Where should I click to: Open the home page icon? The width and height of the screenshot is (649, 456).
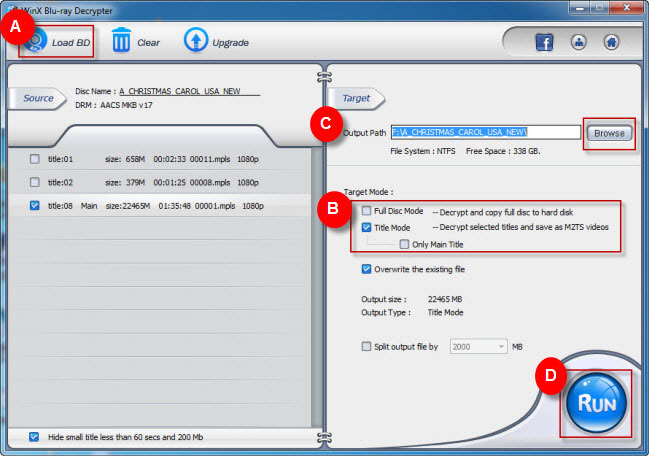tap(611, 42)
